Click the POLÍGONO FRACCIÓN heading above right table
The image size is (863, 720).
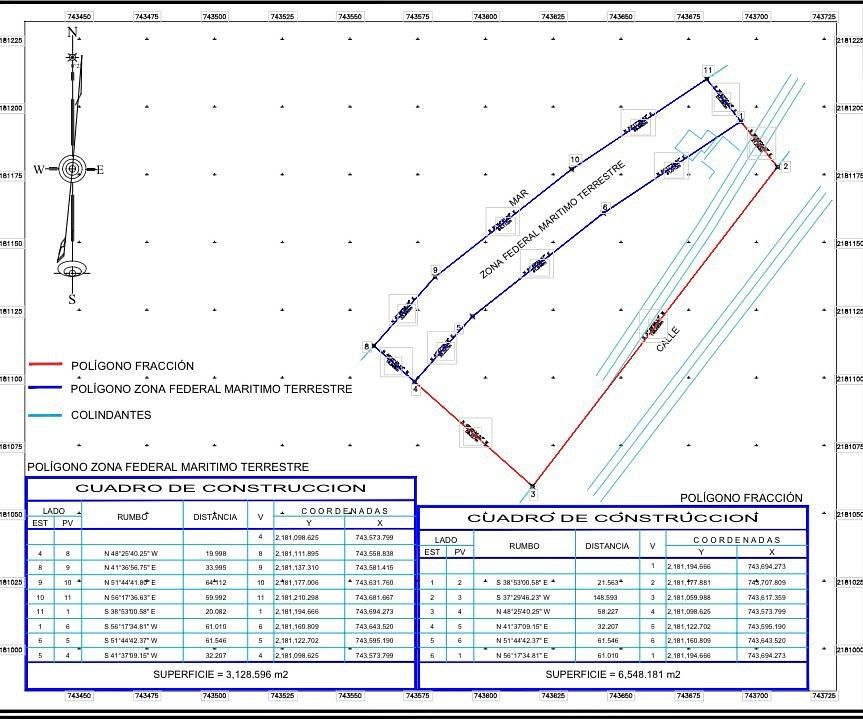pyautogui.click(x=741, y=498)
